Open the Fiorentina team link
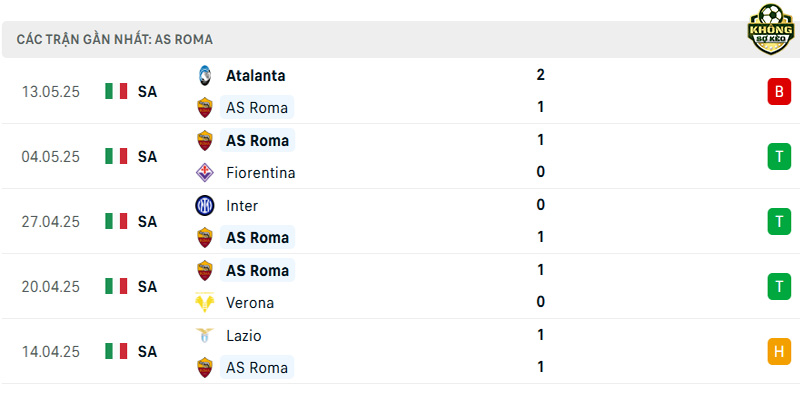Viewport: 800px width, 400px height. pyautogui.click(x=261, y=173)
